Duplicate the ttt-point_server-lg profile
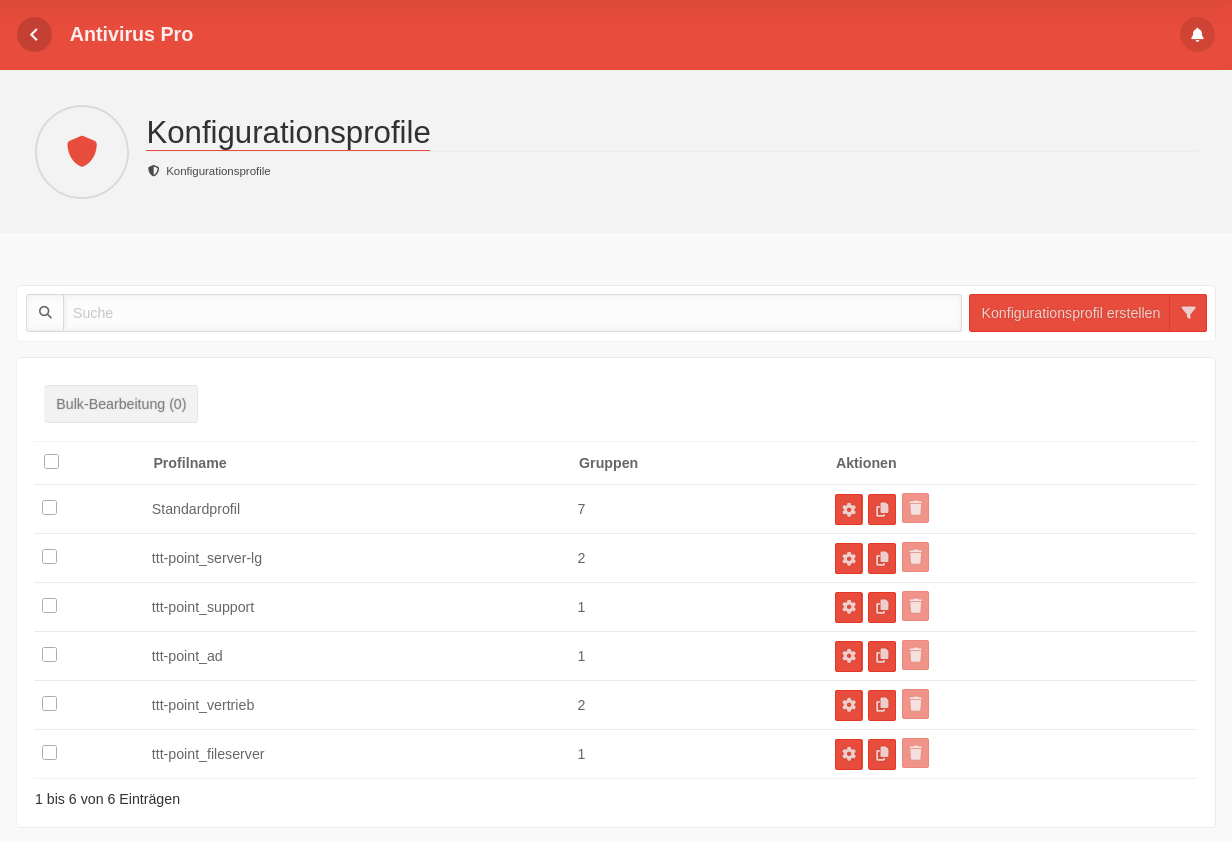This screenshot has height=842, width=1232. click(x=882, y=558)
